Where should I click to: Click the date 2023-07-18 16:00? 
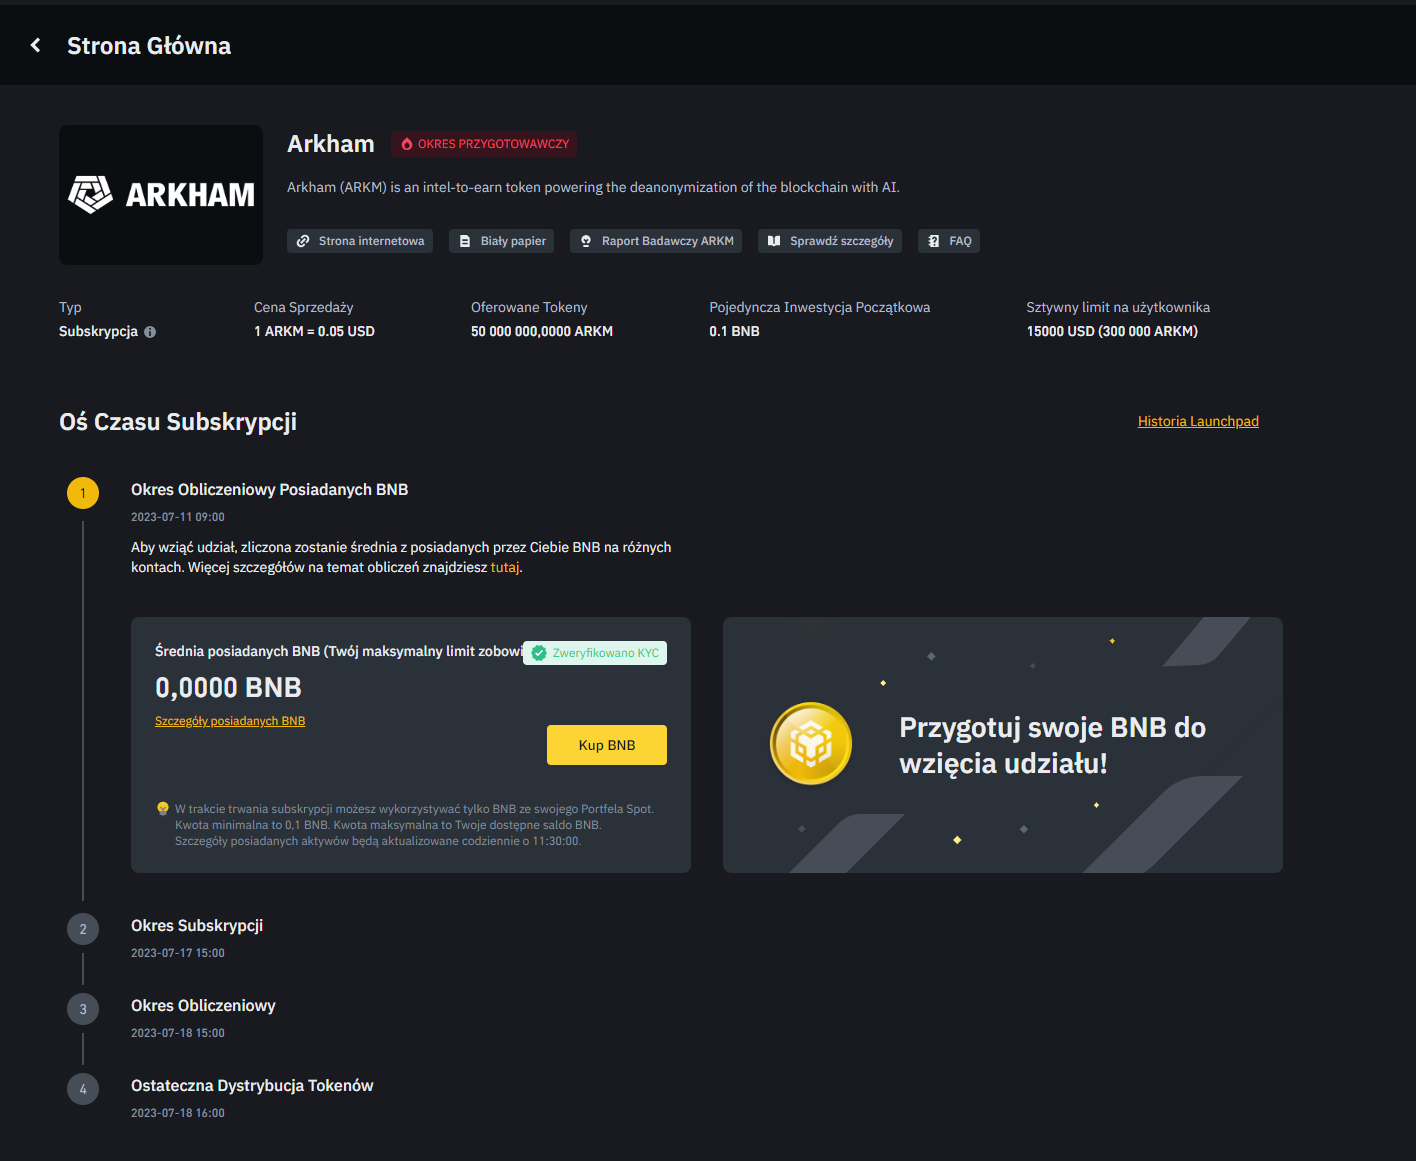[178, 1113]
